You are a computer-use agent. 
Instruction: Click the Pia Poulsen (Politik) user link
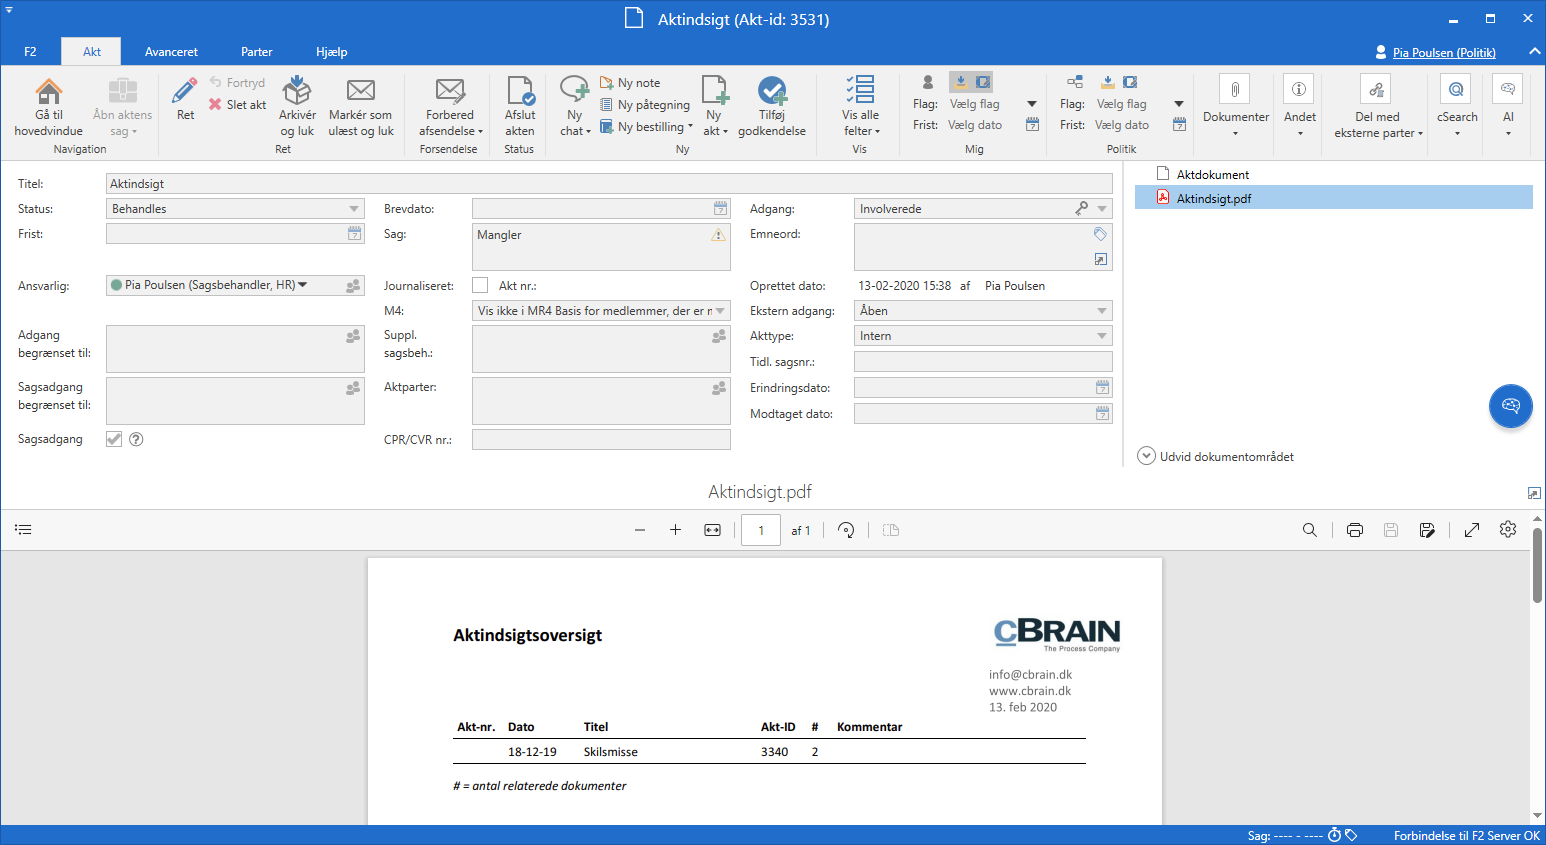pos(1443,53)
